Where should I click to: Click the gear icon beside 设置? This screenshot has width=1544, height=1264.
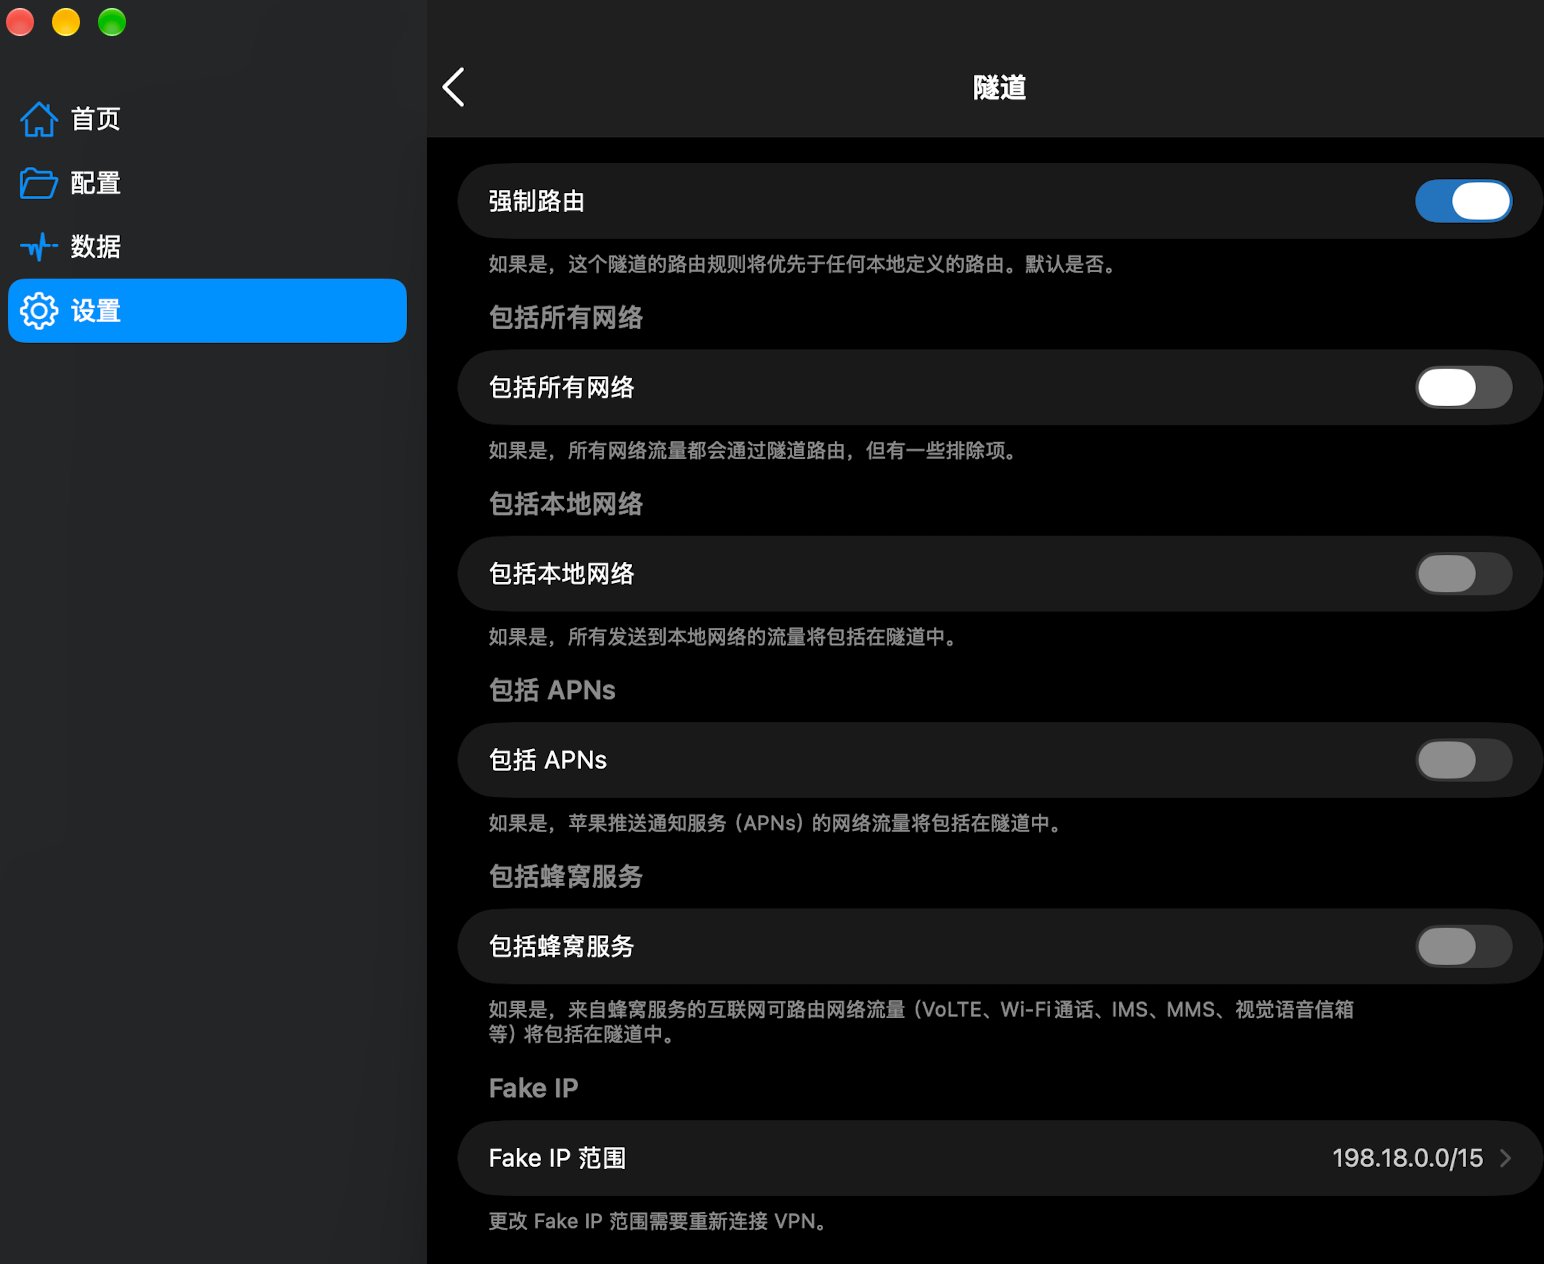pos(39,311)
